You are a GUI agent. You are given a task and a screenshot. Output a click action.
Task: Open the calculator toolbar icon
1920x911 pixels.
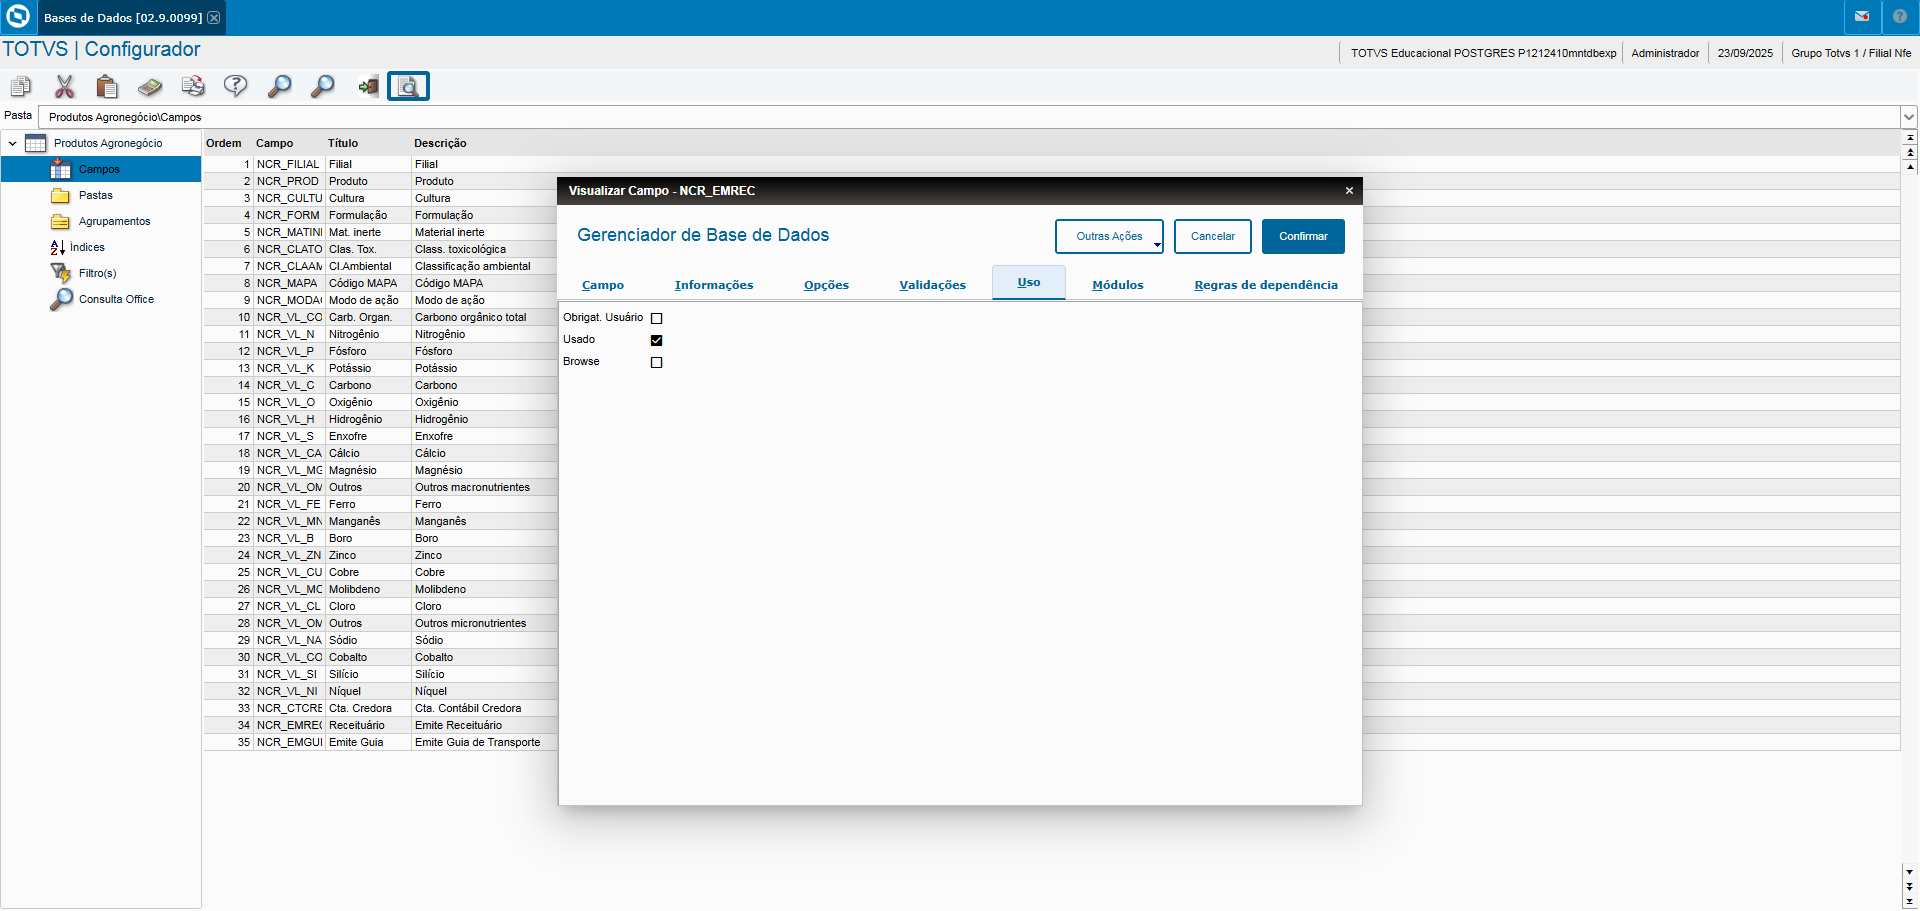150,87
